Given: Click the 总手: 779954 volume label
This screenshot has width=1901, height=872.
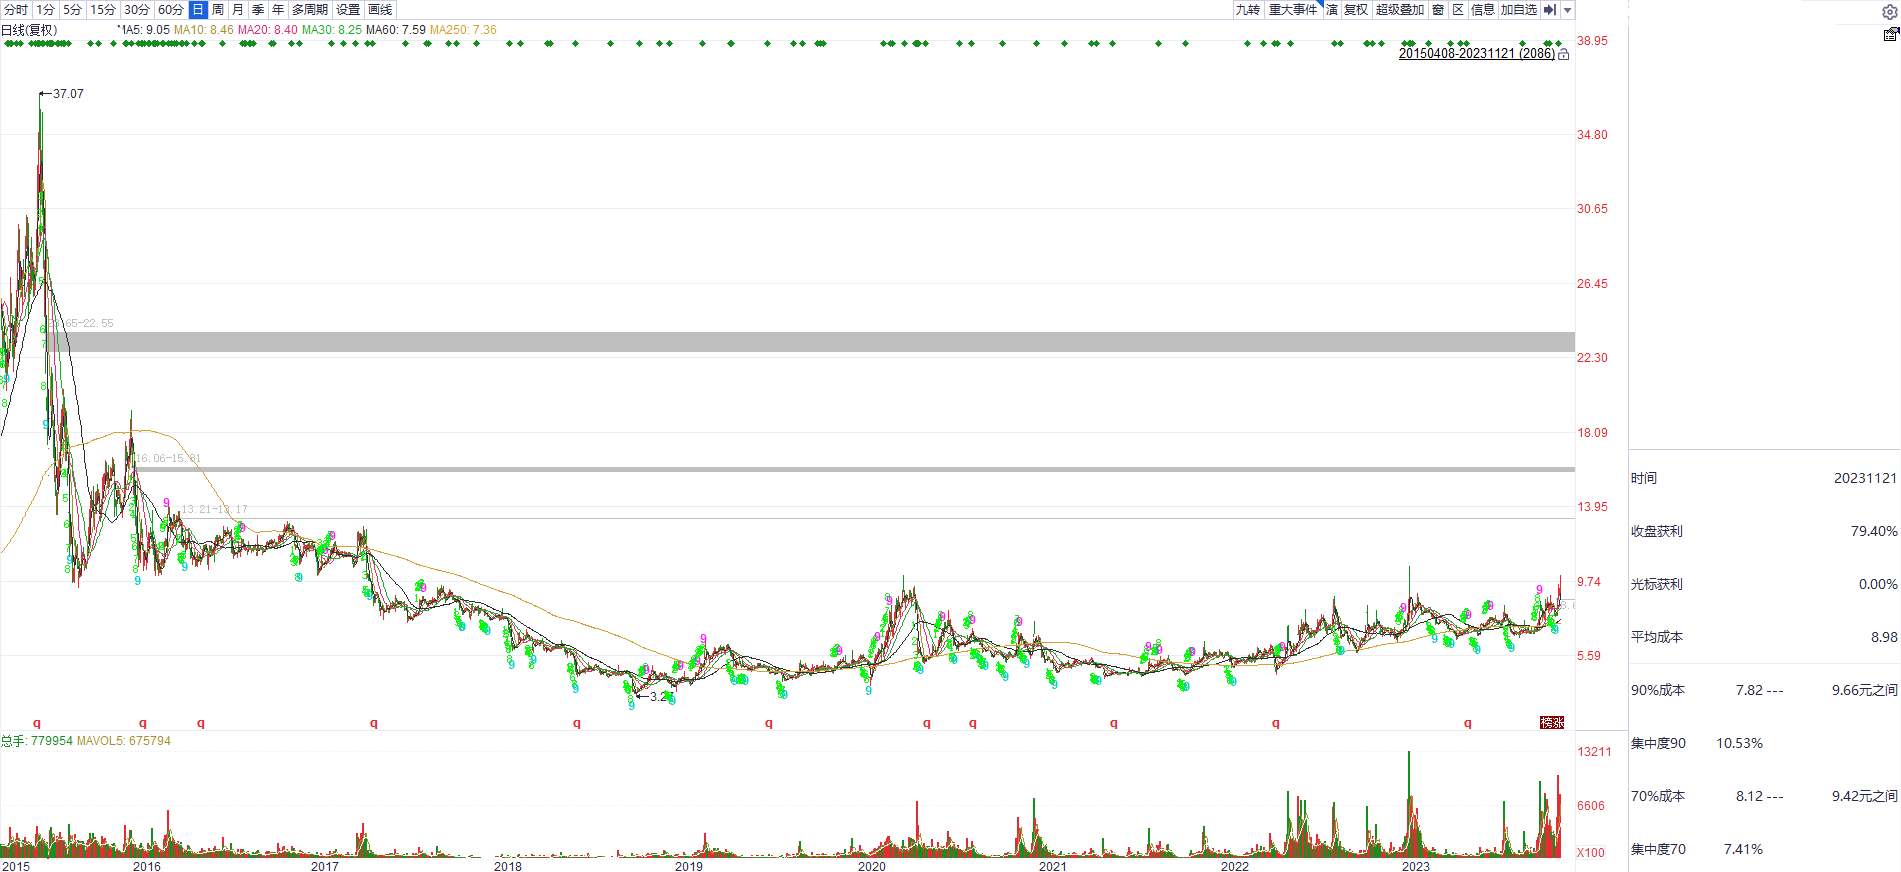Looking at the screenshot, I should point(37,741).
